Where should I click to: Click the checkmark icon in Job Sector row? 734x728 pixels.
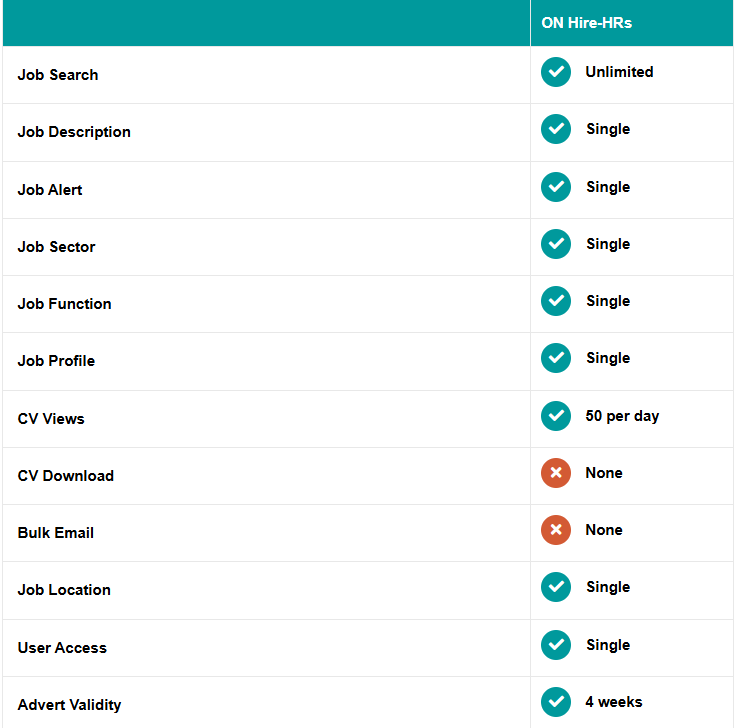556,244
